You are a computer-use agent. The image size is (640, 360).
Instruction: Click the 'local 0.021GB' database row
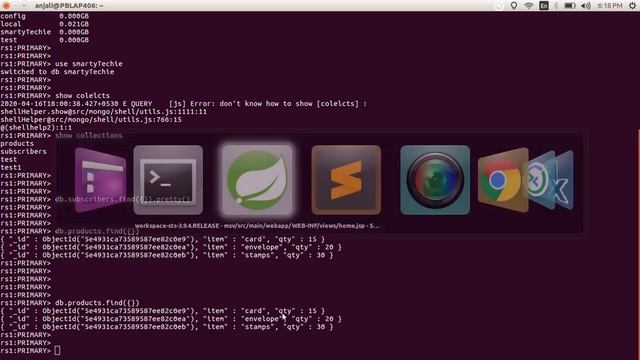click(x=44, y=24)
